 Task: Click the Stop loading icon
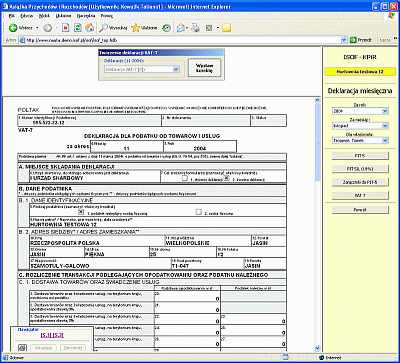(x=66, y=28)
